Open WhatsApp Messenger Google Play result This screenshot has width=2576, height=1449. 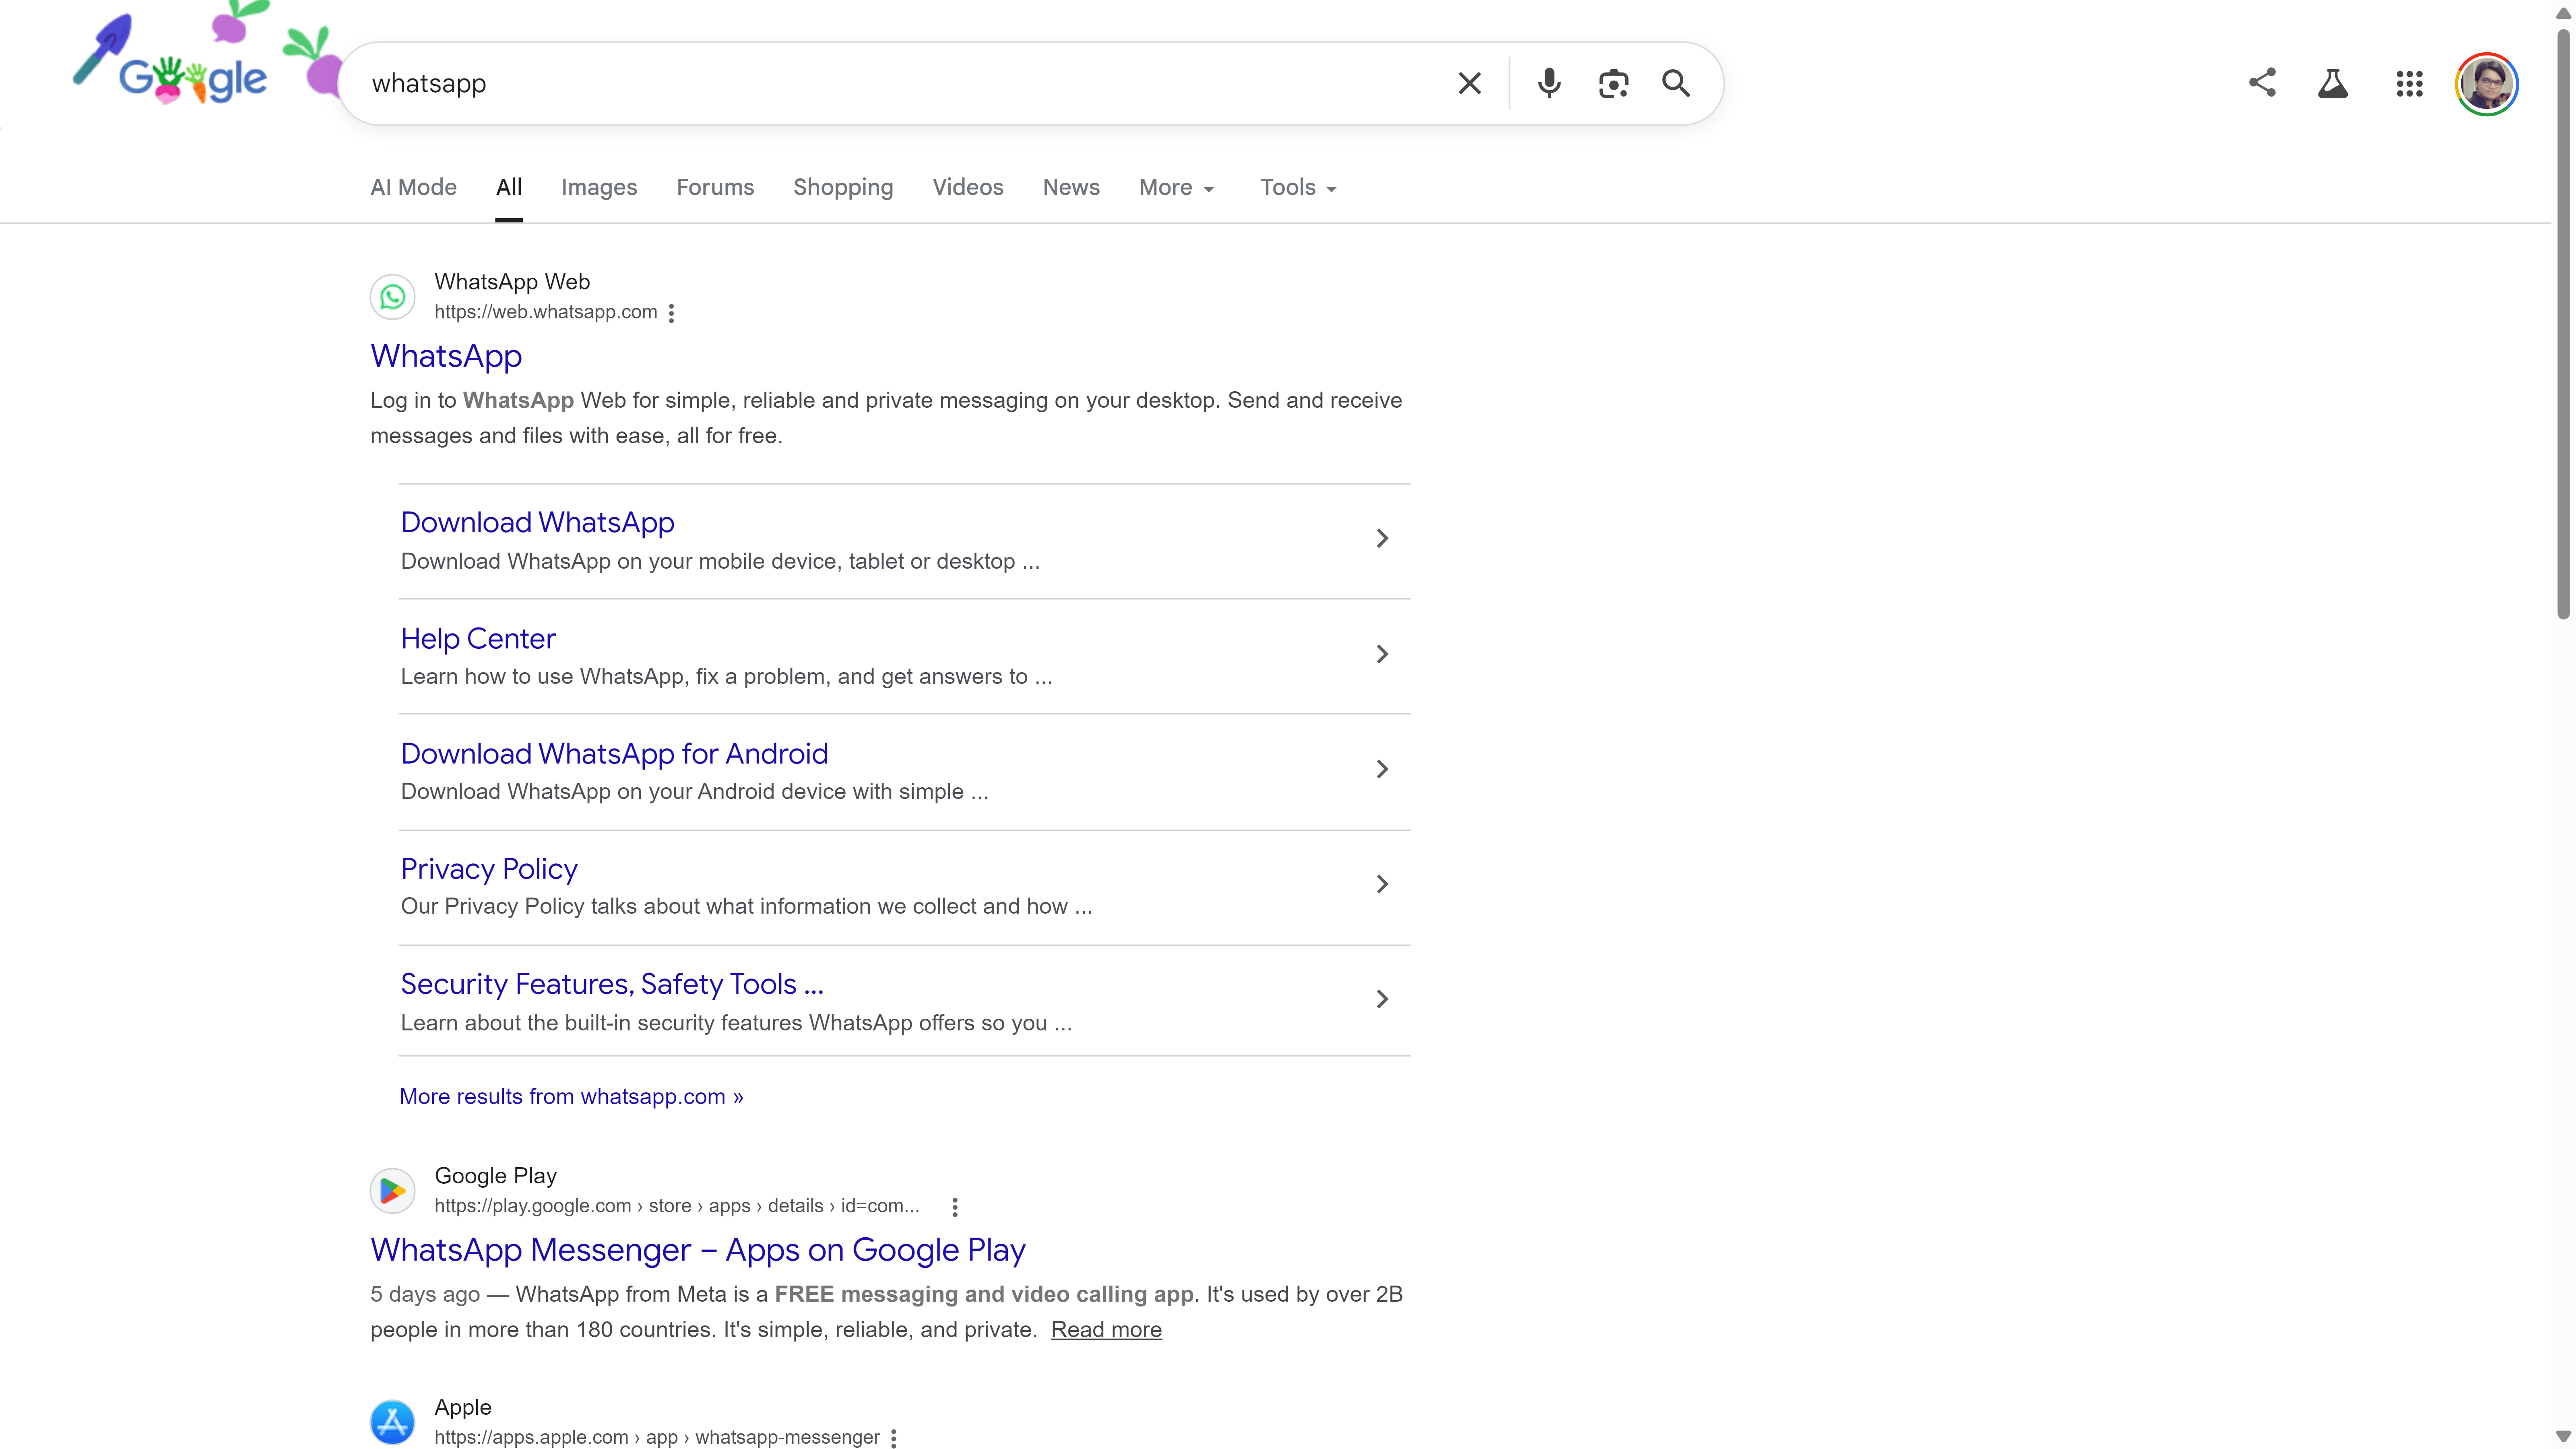pos(698,1250)
